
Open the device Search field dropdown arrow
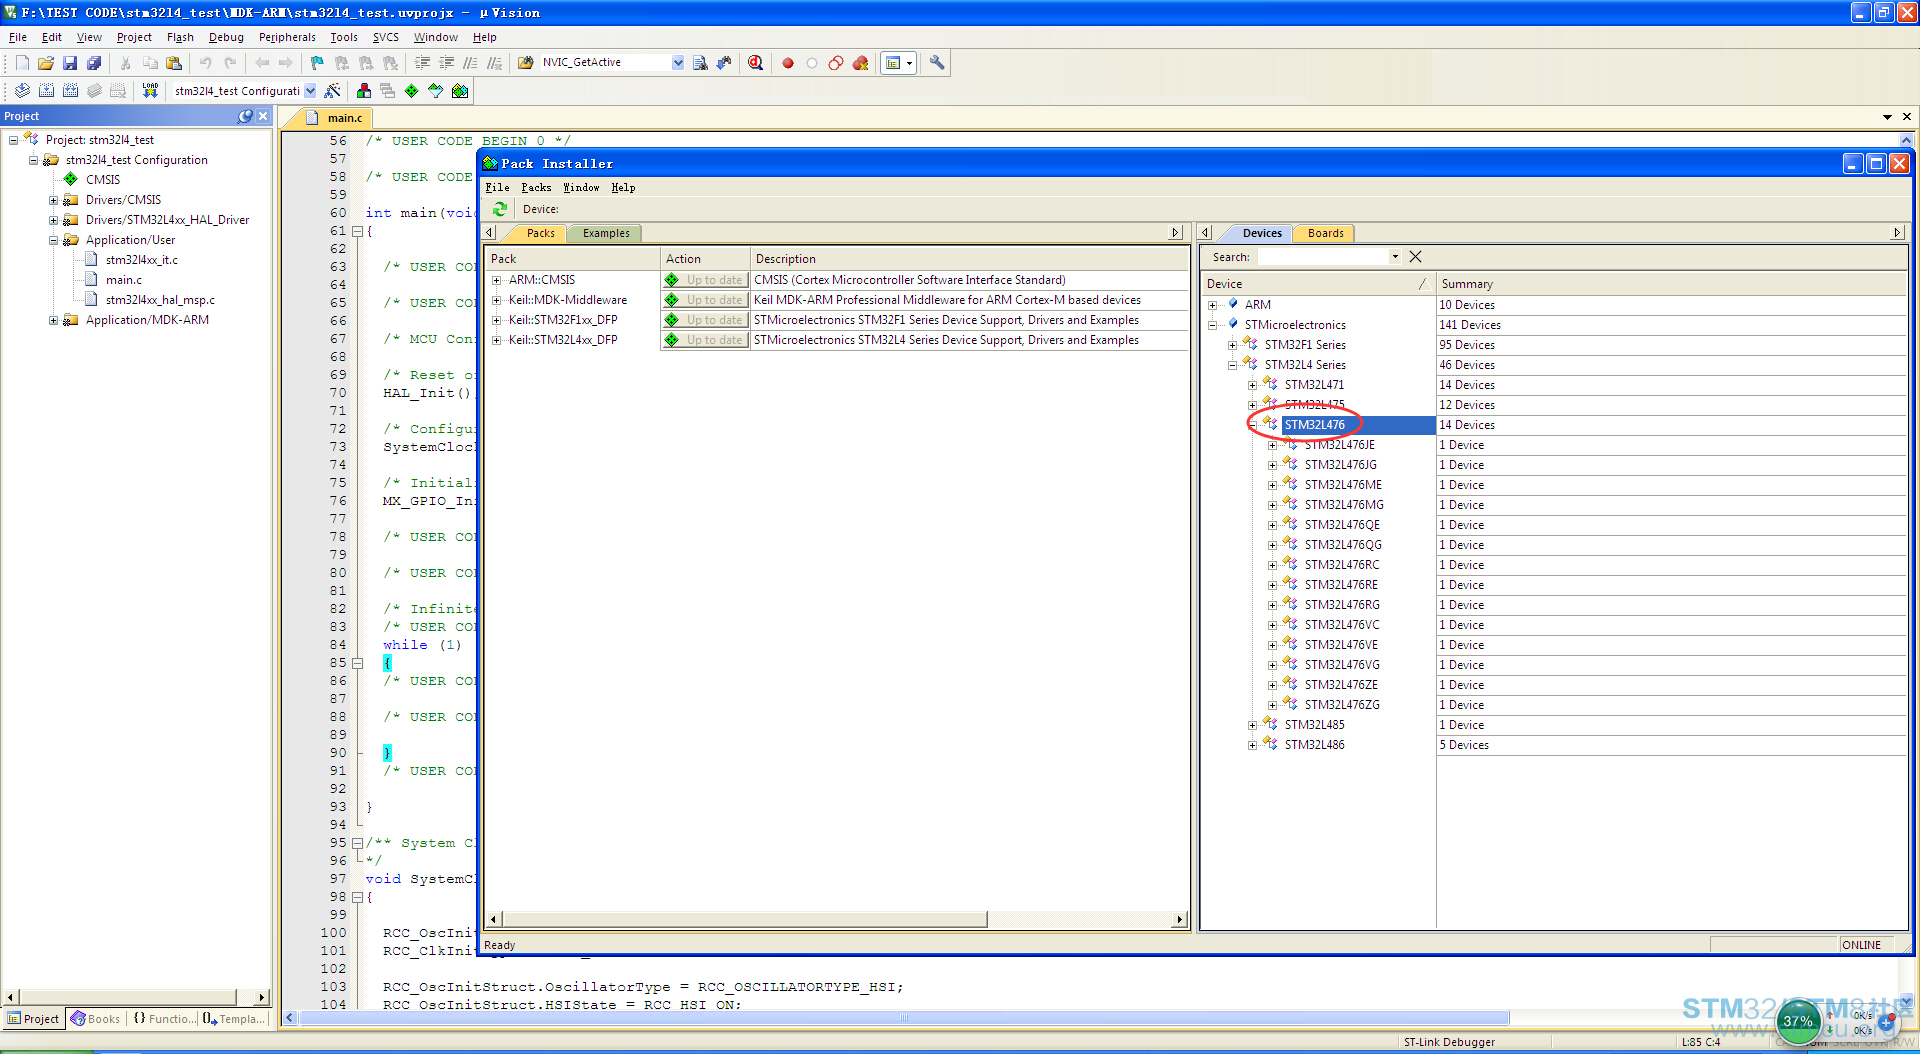point(1395,257)
